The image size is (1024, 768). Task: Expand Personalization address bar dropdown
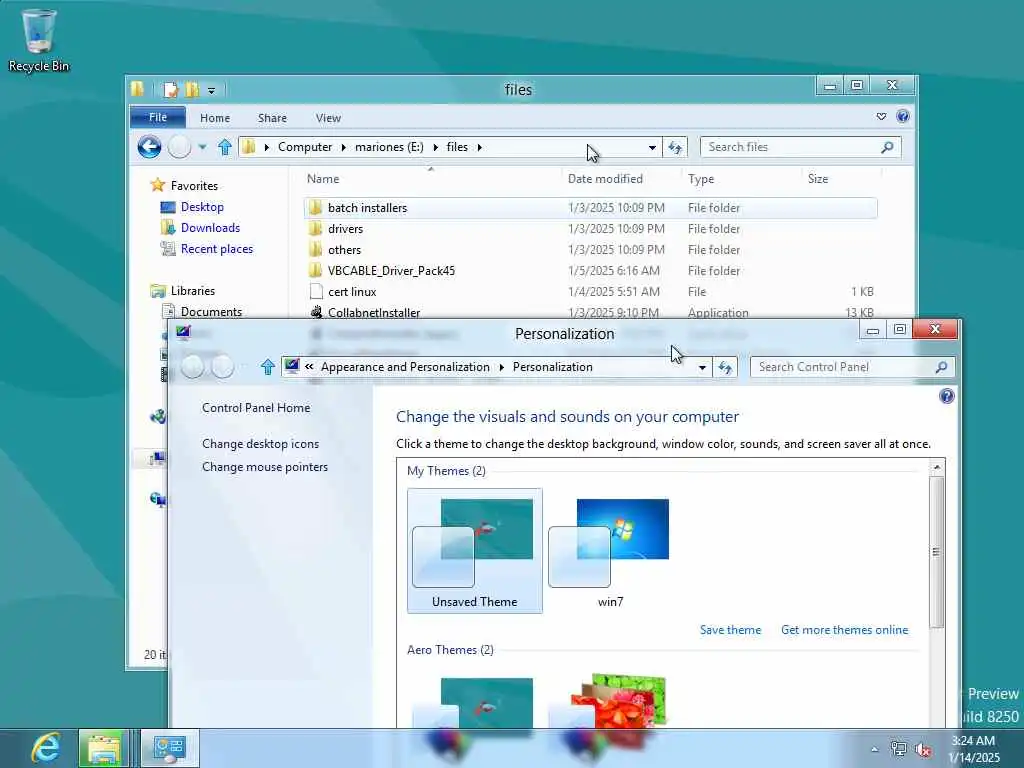[702, 368]
